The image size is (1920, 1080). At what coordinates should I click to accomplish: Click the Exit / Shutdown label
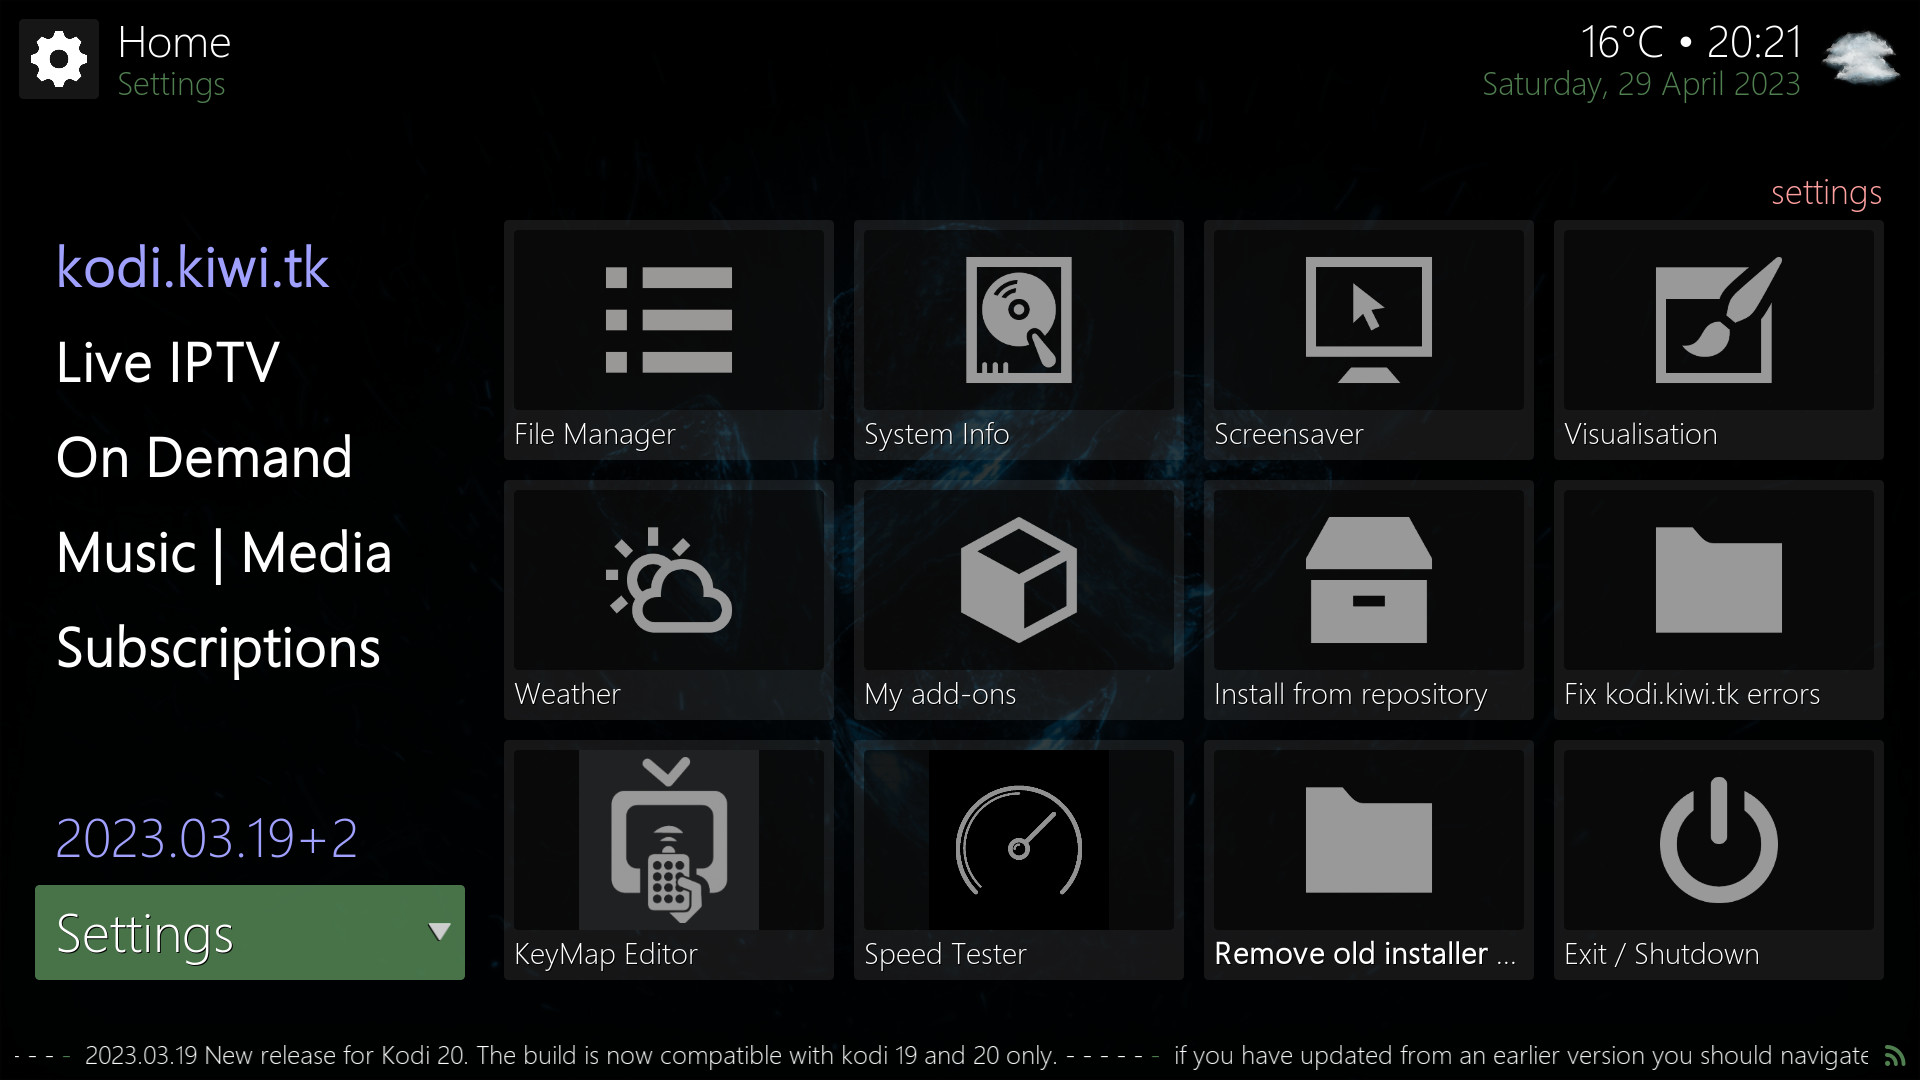point(1662,954)
